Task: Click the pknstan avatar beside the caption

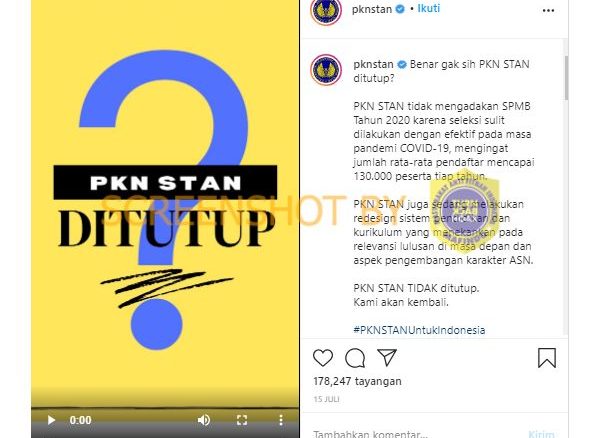Action: pyautogui.click(x=326, y=70)
